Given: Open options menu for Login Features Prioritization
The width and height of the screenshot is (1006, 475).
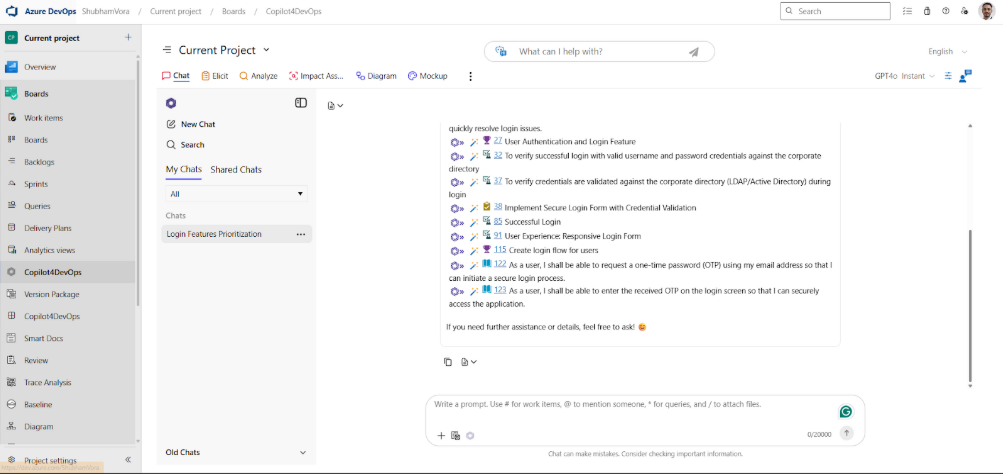Looking at the screenshot, I should pyautogui.click(x=300, y=234).
